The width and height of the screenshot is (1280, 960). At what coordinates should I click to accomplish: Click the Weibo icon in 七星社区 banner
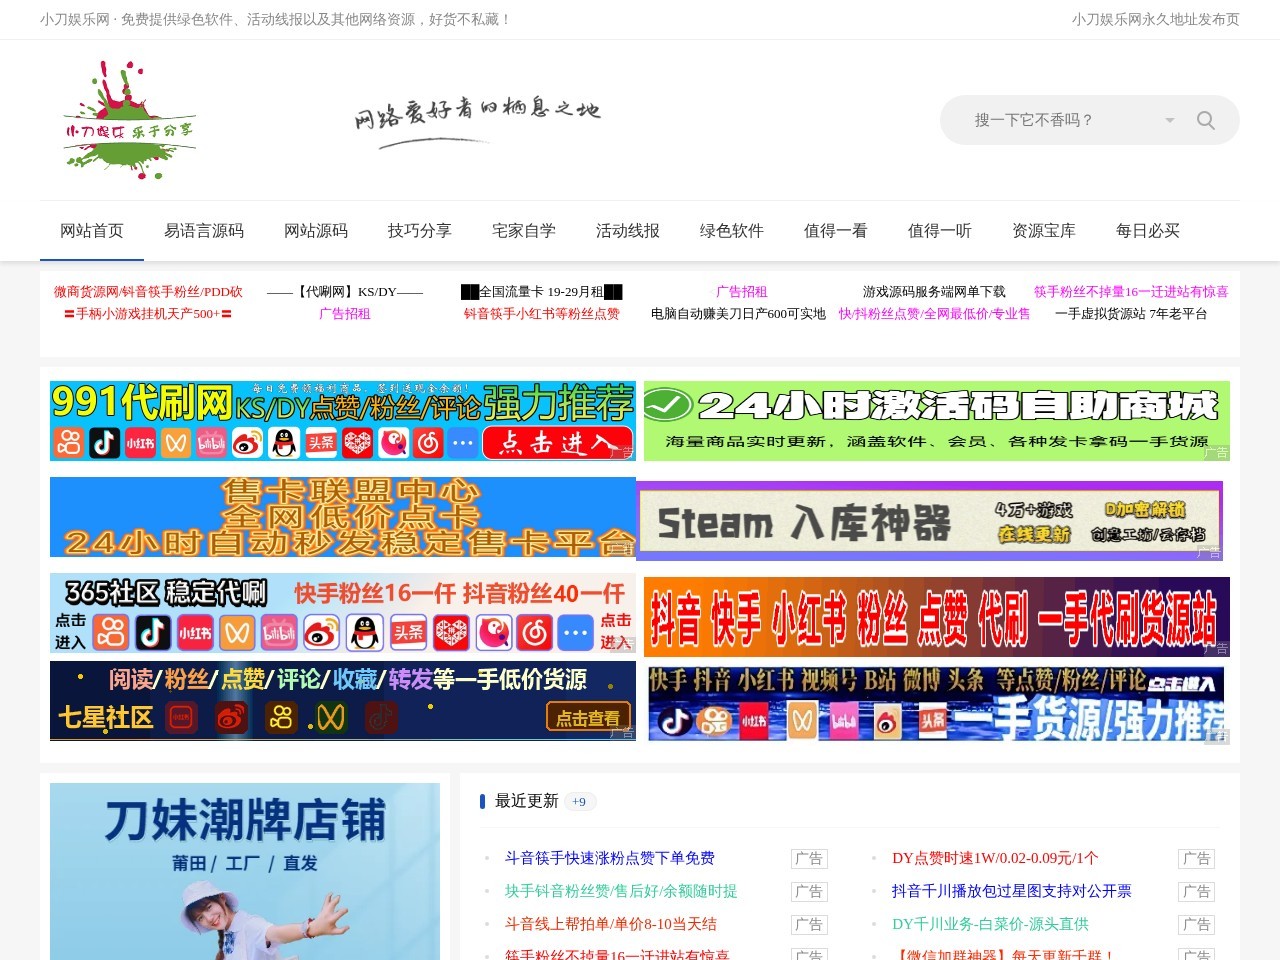[231, 717]
